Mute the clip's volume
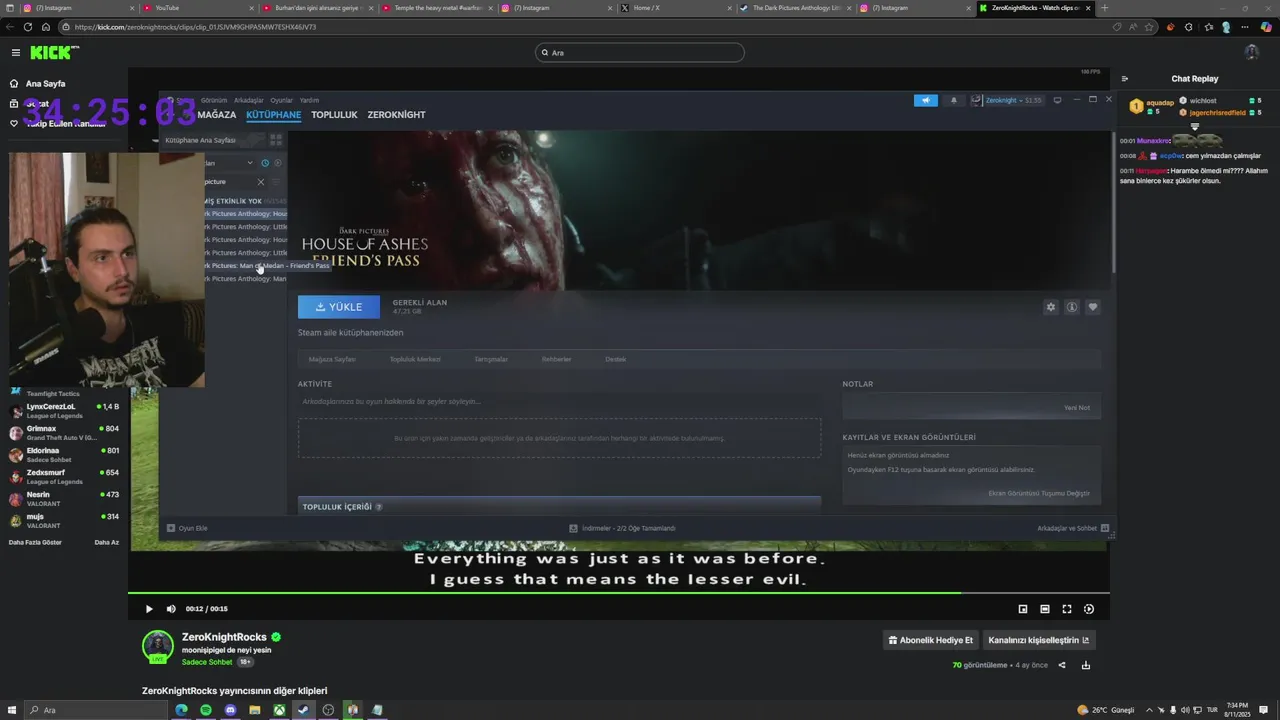The width and height of the screenshot is (1280, 720). 171,609
